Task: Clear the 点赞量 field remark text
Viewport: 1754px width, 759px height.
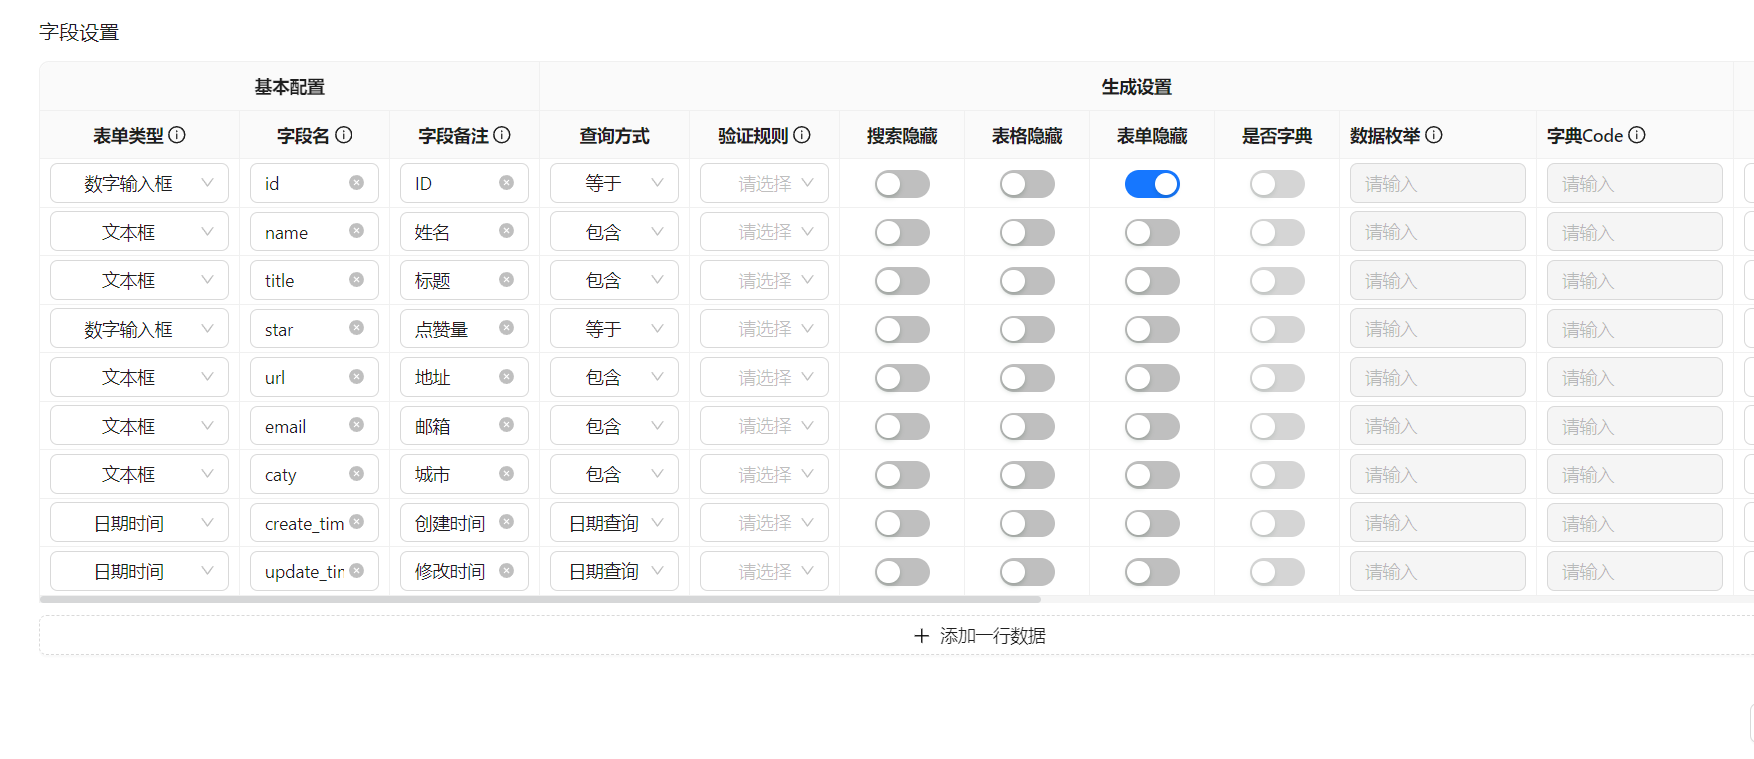Action: [x=506, y=328]
